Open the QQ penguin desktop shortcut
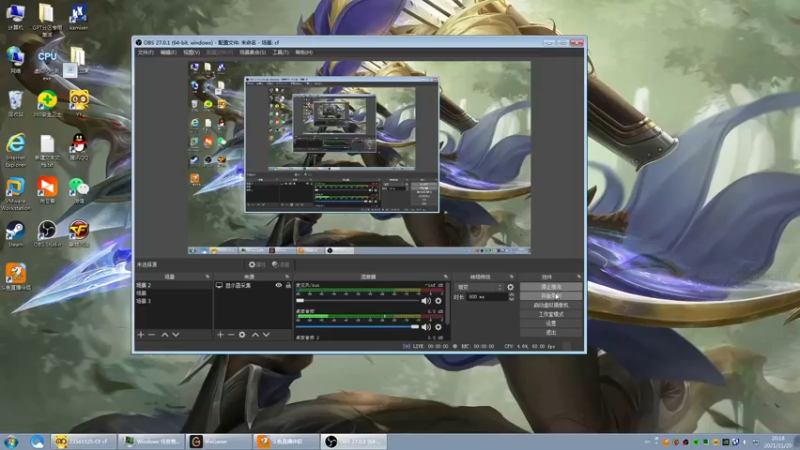This screenshot has width=800, height=450. (79, 147)
